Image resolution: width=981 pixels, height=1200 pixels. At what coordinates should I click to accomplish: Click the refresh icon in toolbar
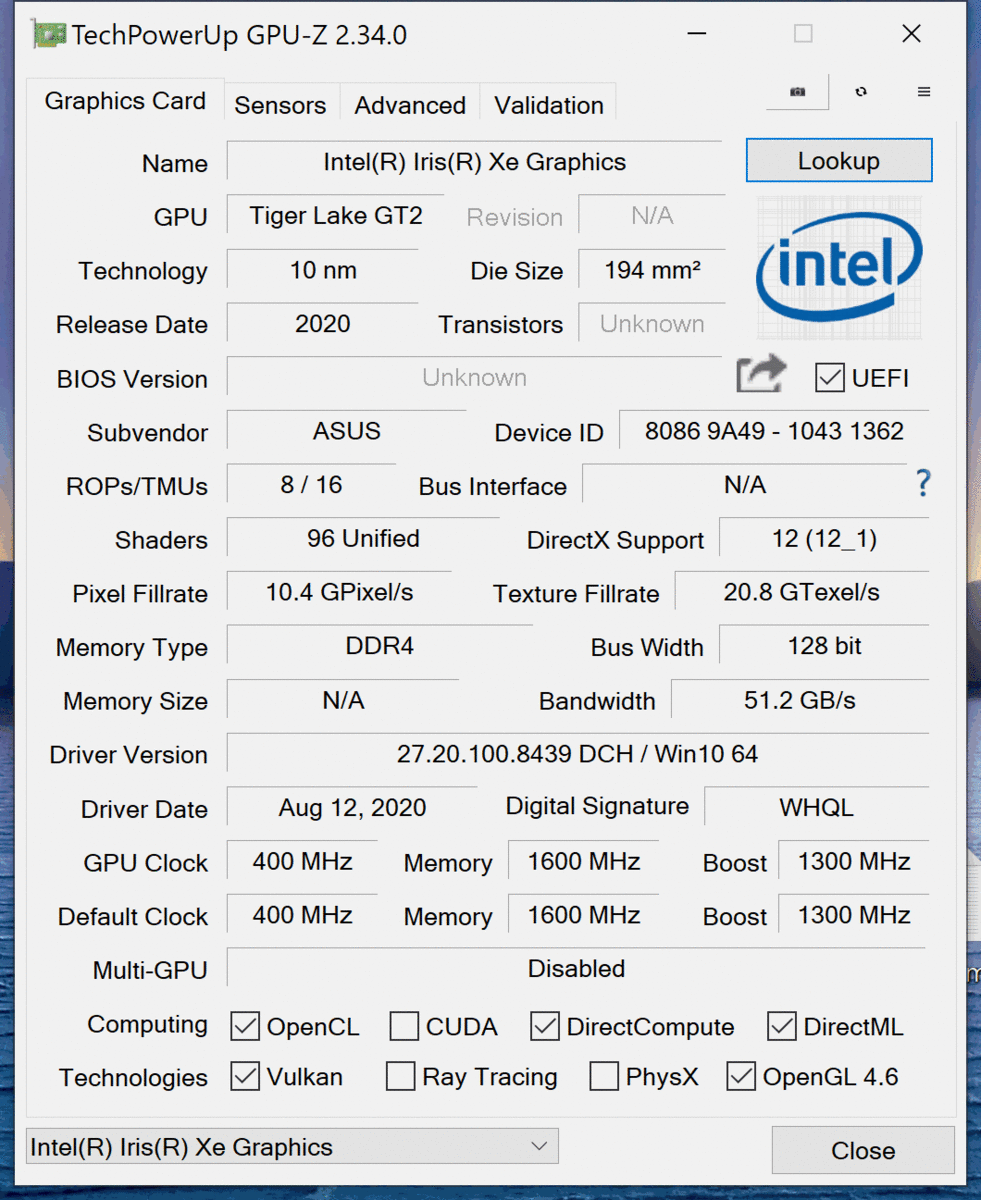tap(861, 92)
